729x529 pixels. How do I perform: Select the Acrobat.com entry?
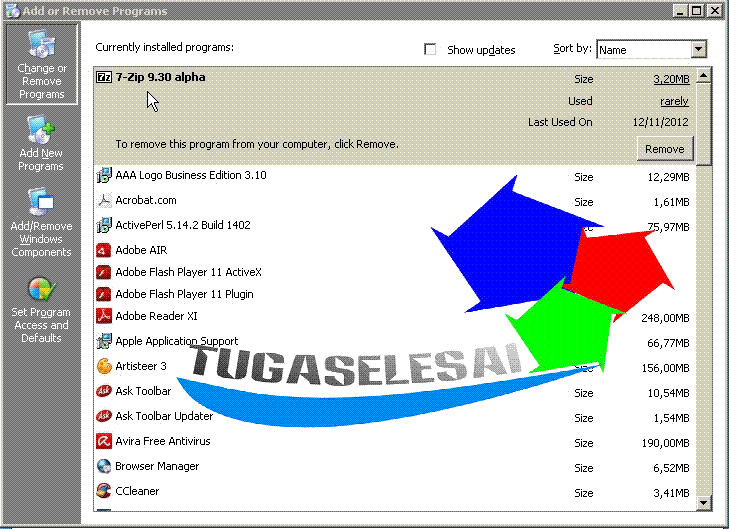tap(394, 201)
